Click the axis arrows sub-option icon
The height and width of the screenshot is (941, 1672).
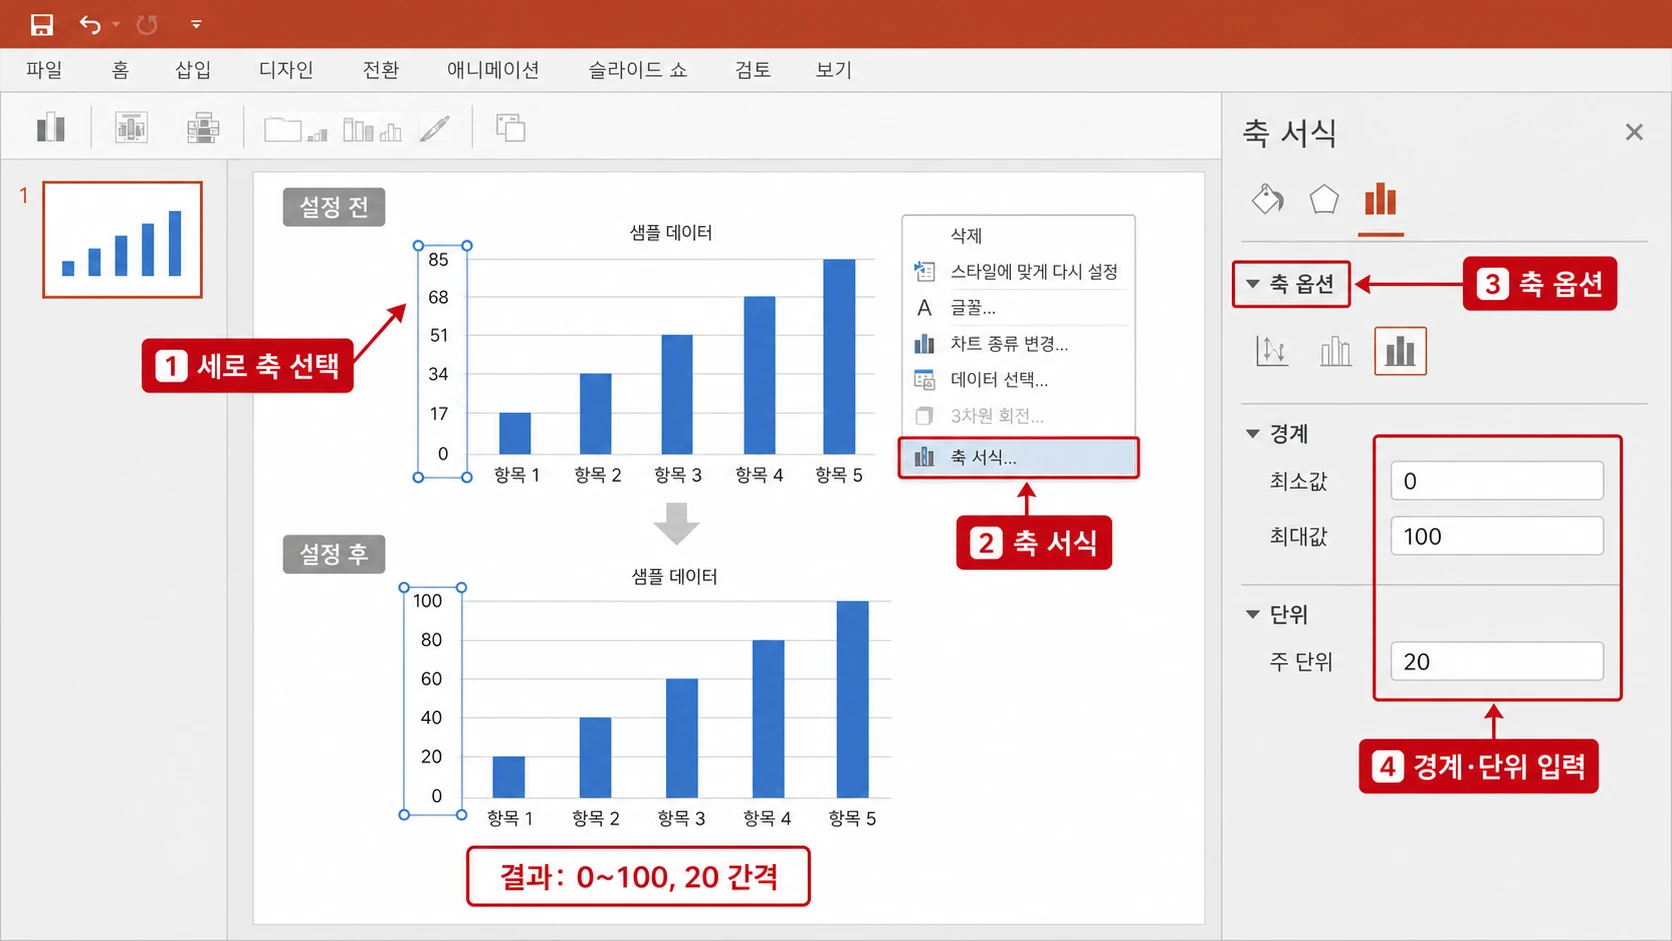pyautogui.click(x=1271, y=351)
